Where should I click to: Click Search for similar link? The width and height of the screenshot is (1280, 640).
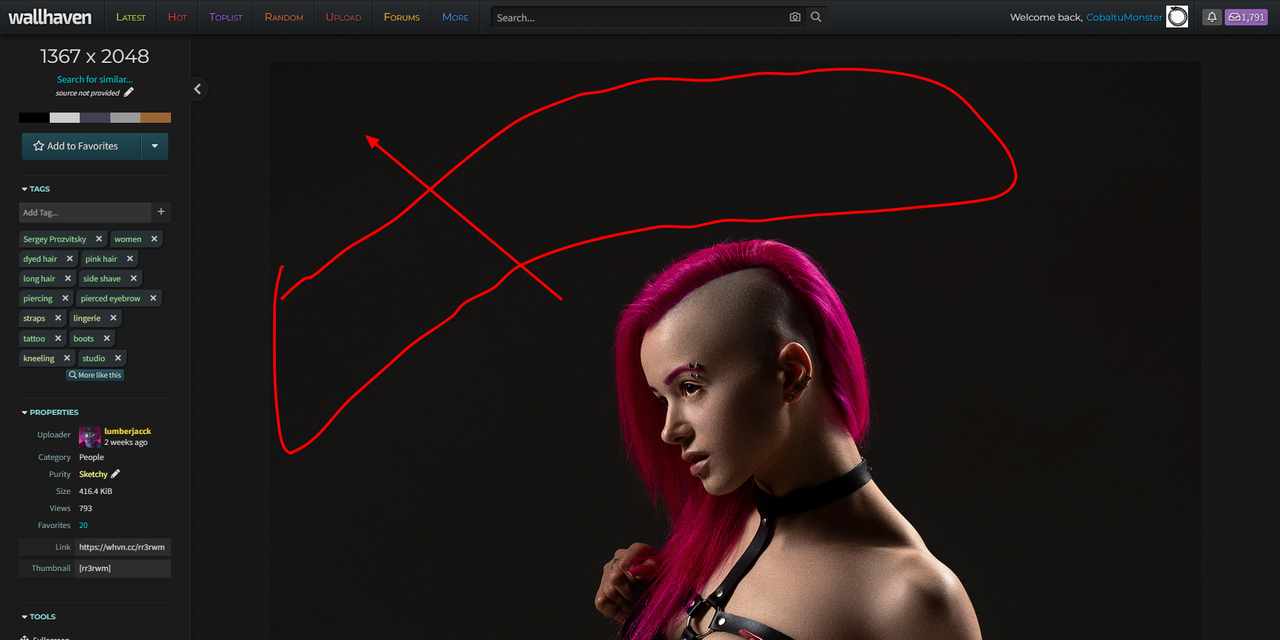coord(95,79)
